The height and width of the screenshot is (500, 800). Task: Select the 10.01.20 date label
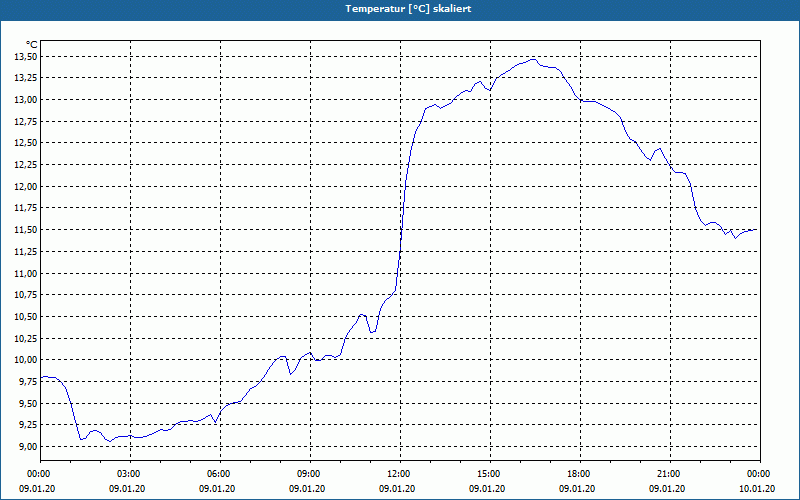click(x=757, y=489)
